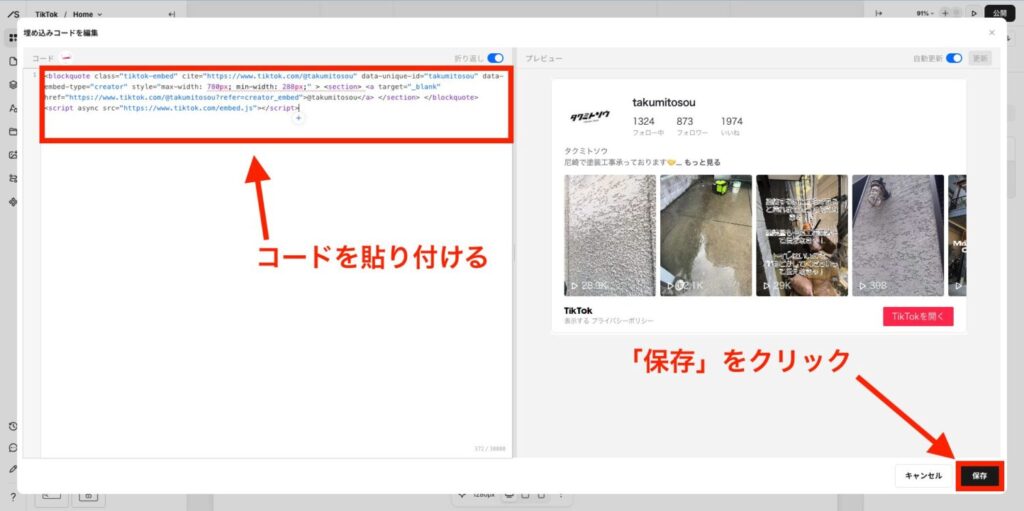Viewport: 1024px width, 511px height.
Task: Click the 公開 publish button
Action: [x=999, y=13]
